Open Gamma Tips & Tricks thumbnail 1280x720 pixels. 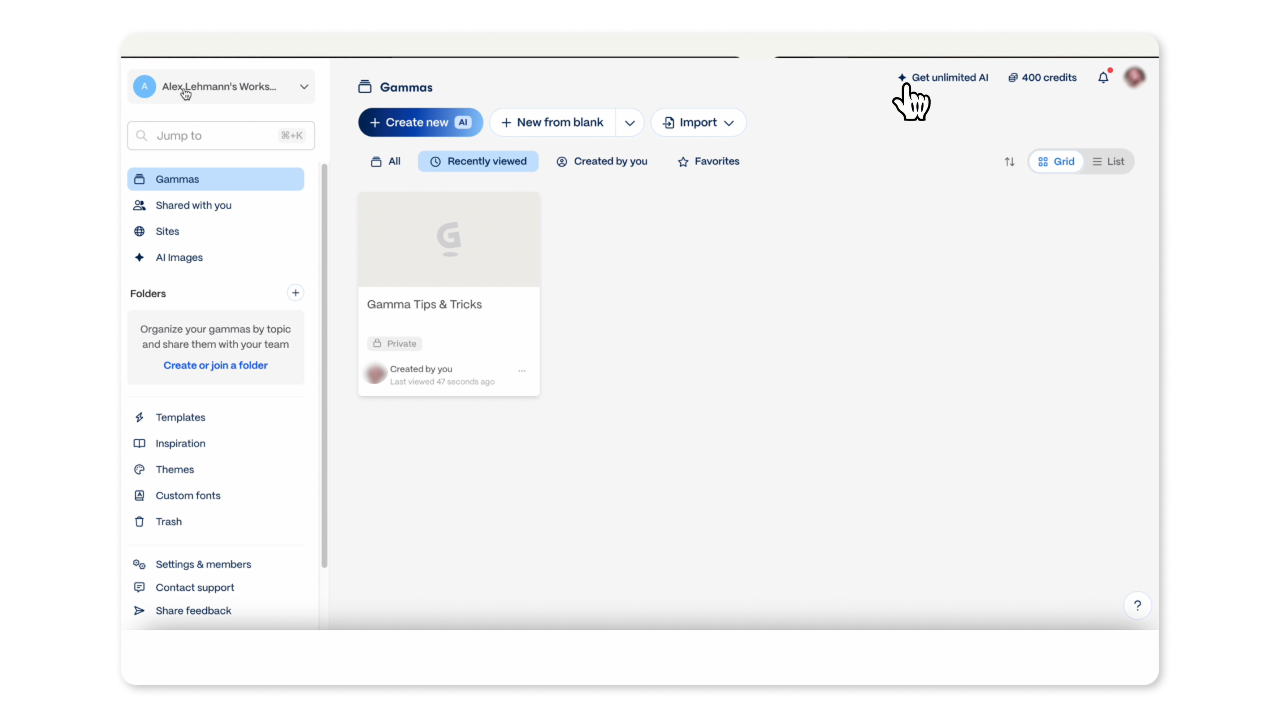449,239
